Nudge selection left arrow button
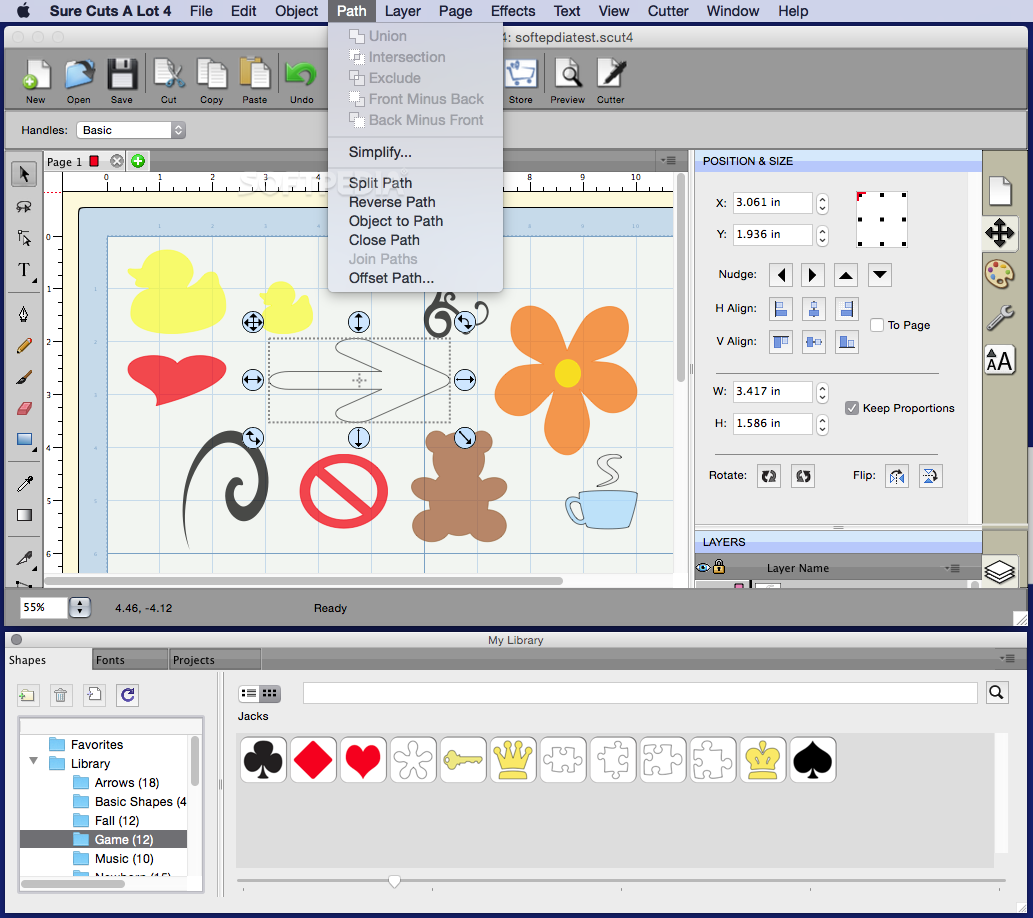The height and width of the screenshot is (918, 1033). (781, 275)
